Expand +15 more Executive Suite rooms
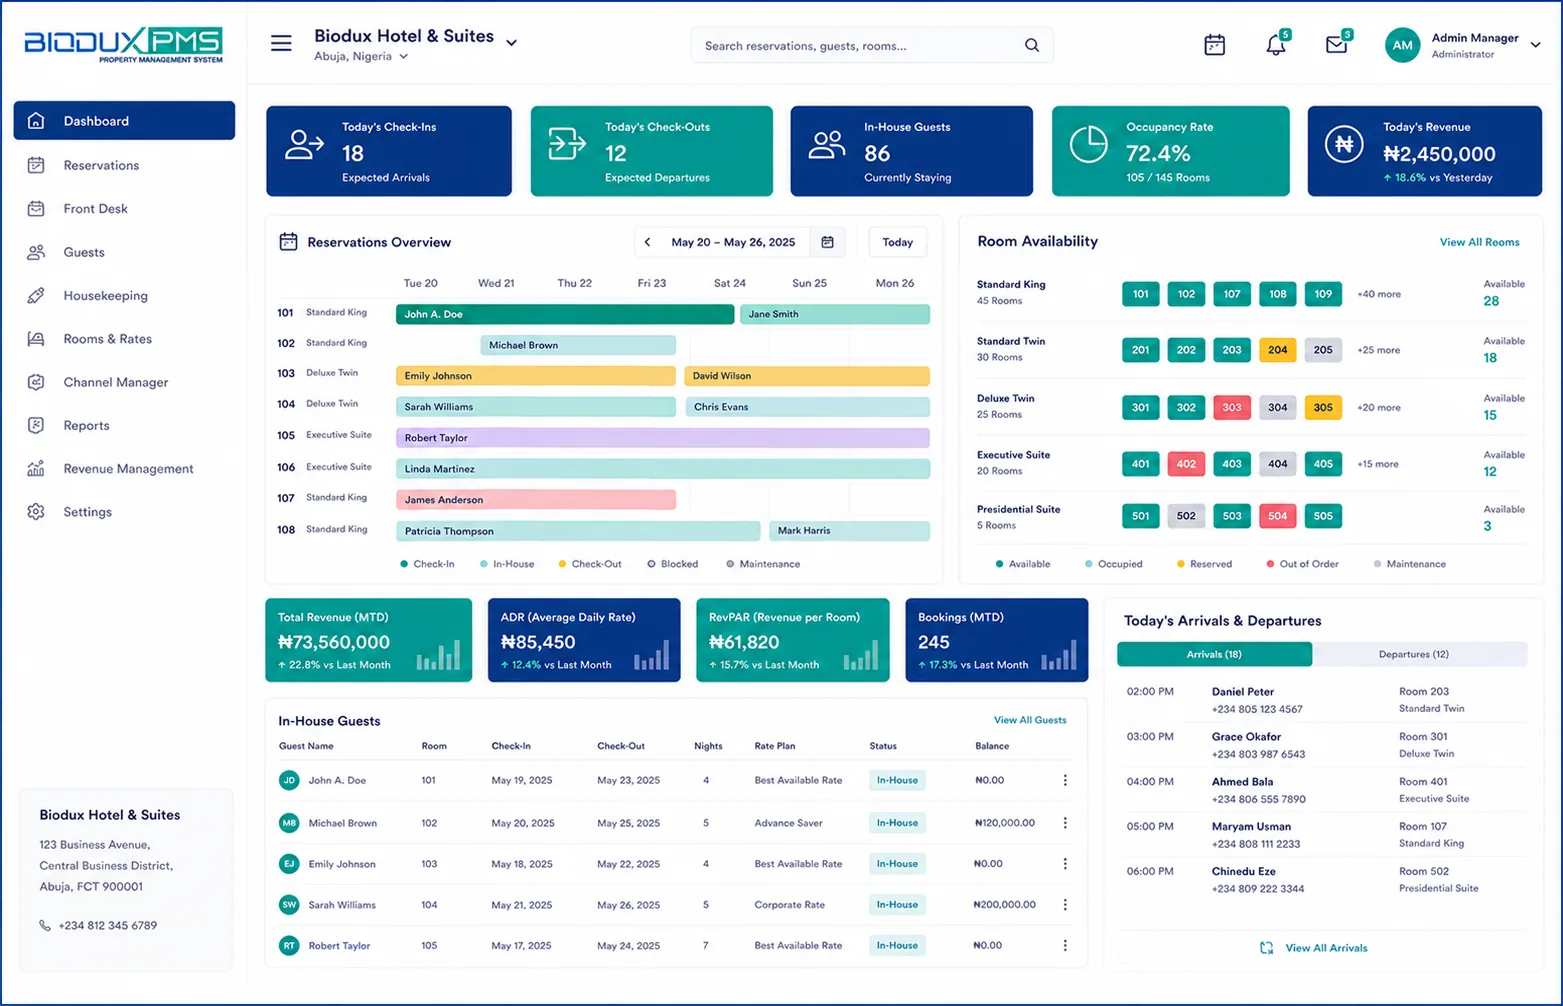Image resolution: width=1563 pixels, height=1006 pixels. point(1377,464)
